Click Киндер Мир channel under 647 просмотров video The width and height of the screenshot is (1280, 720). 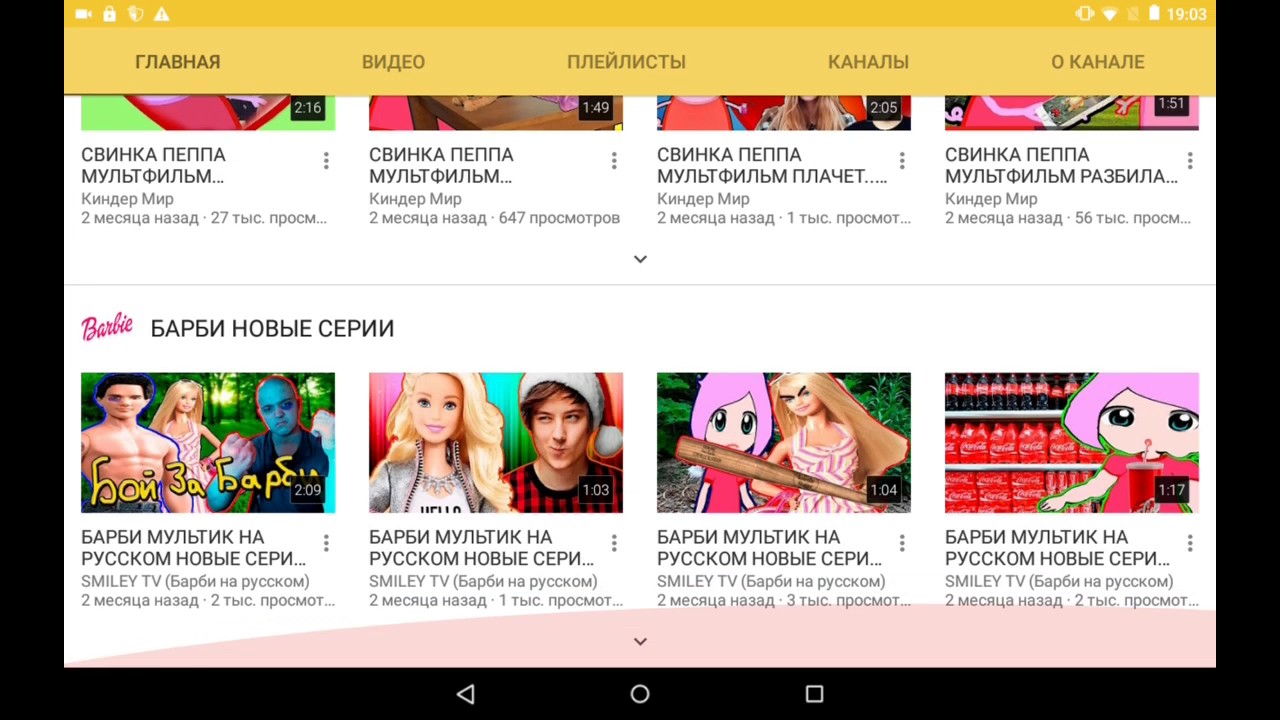[415, 199]
